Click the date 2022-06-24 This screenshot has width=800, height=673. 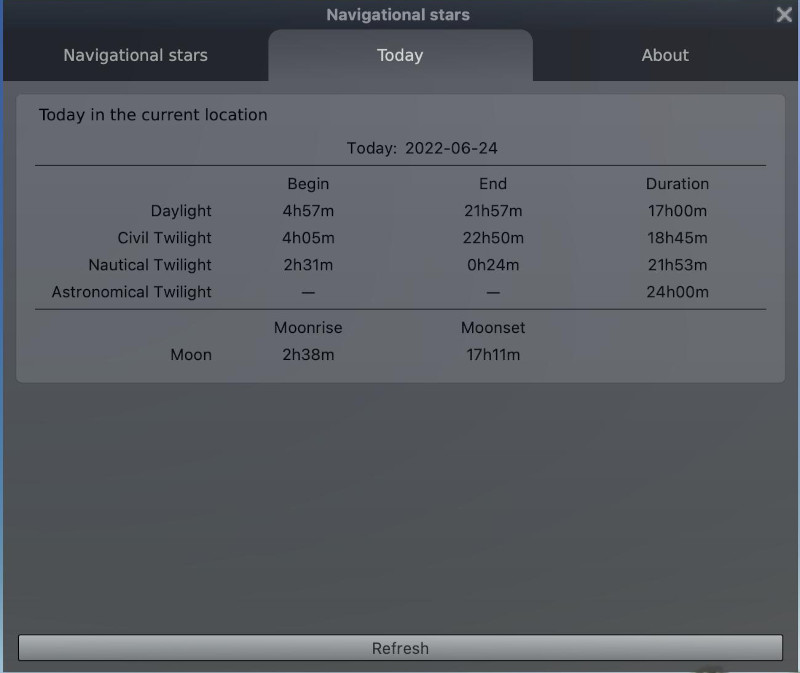[x=451, y=148]
